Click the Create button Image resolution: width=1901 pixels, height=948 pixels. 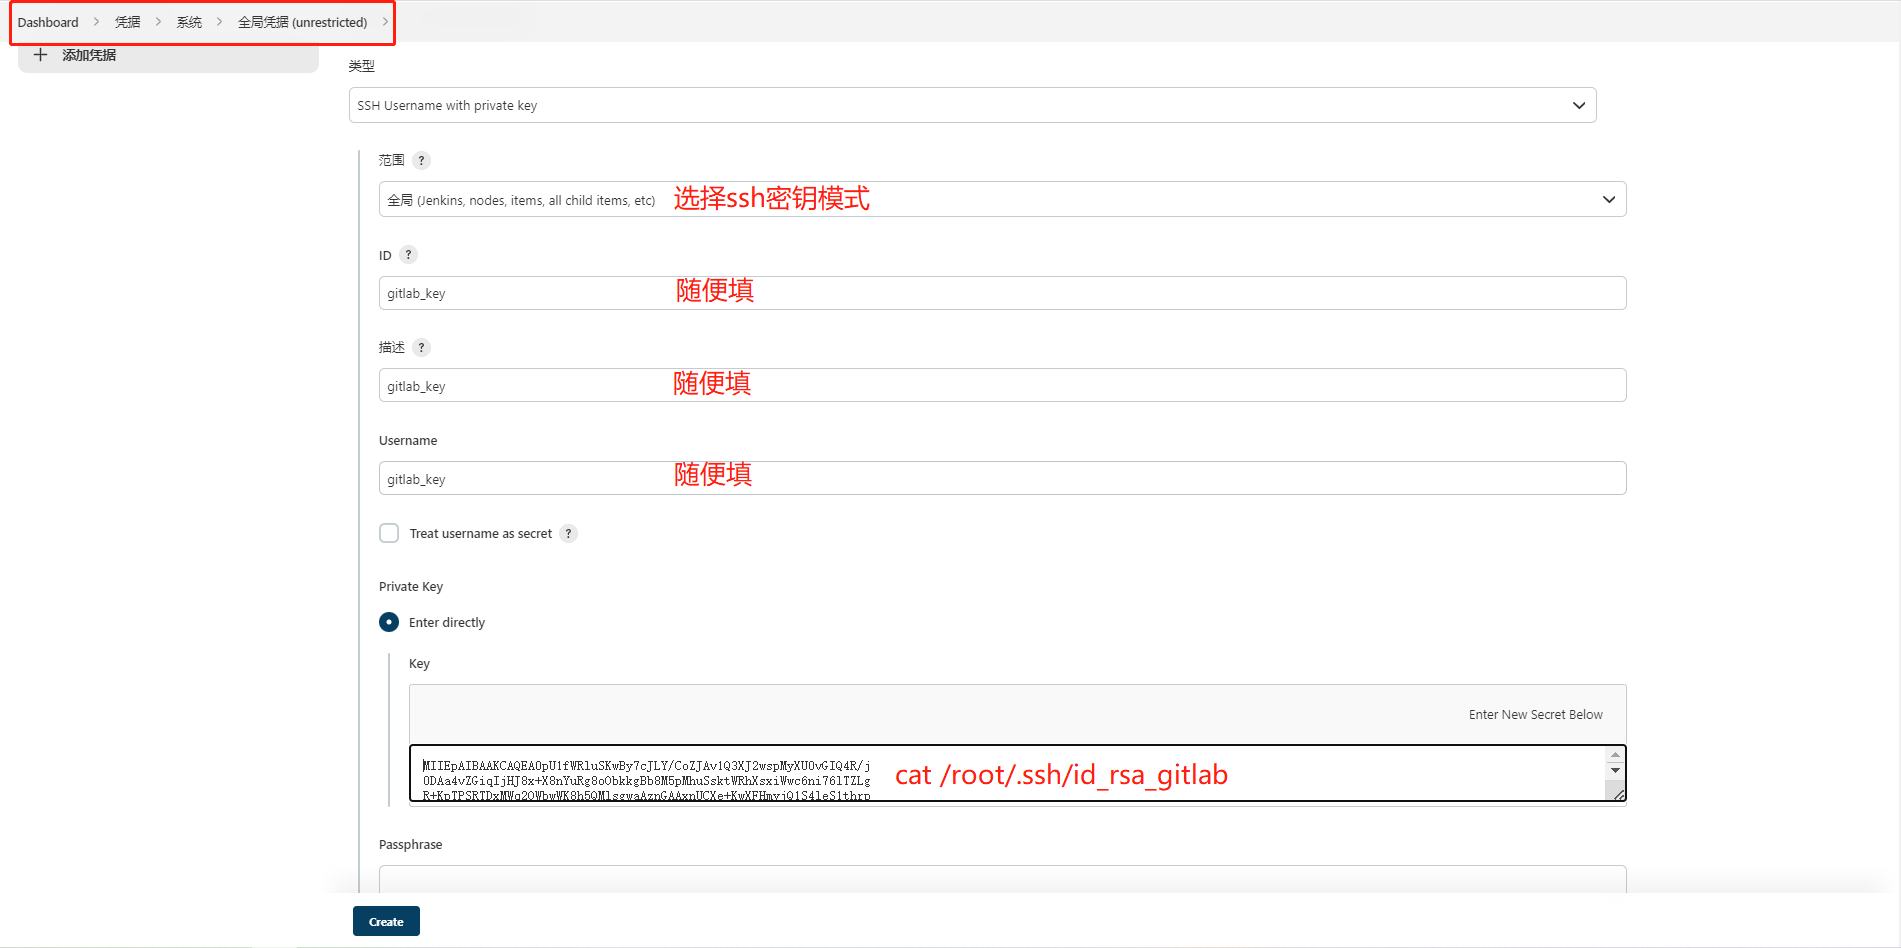385,921
